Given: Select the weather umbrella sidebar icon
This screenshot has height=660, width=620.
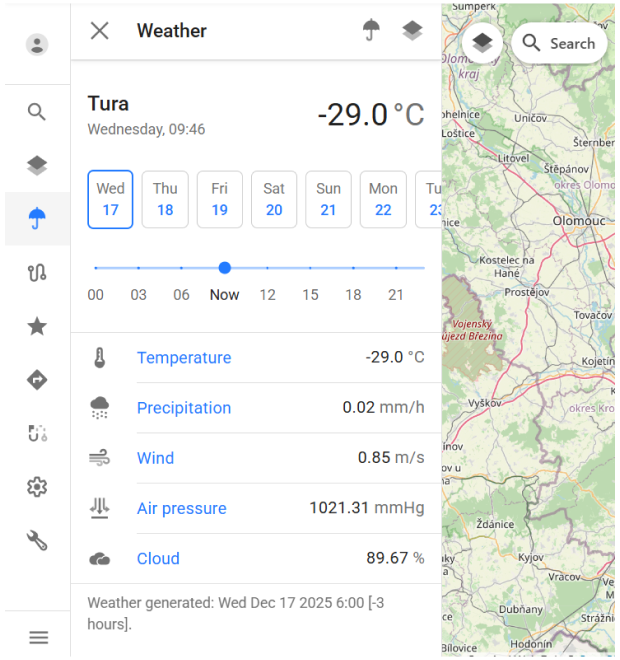Looking at the screenshot, I should (37, 218).
